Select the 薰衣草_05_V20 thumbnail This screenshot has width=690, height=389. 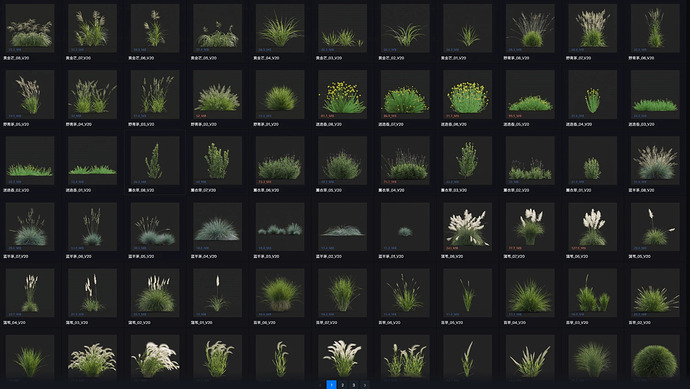[x=342, y=160]
